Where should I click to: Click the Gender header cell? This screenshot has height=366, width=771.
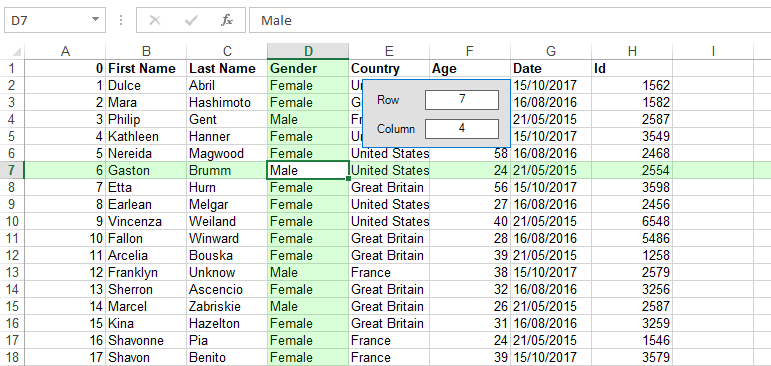click(308, 68)
